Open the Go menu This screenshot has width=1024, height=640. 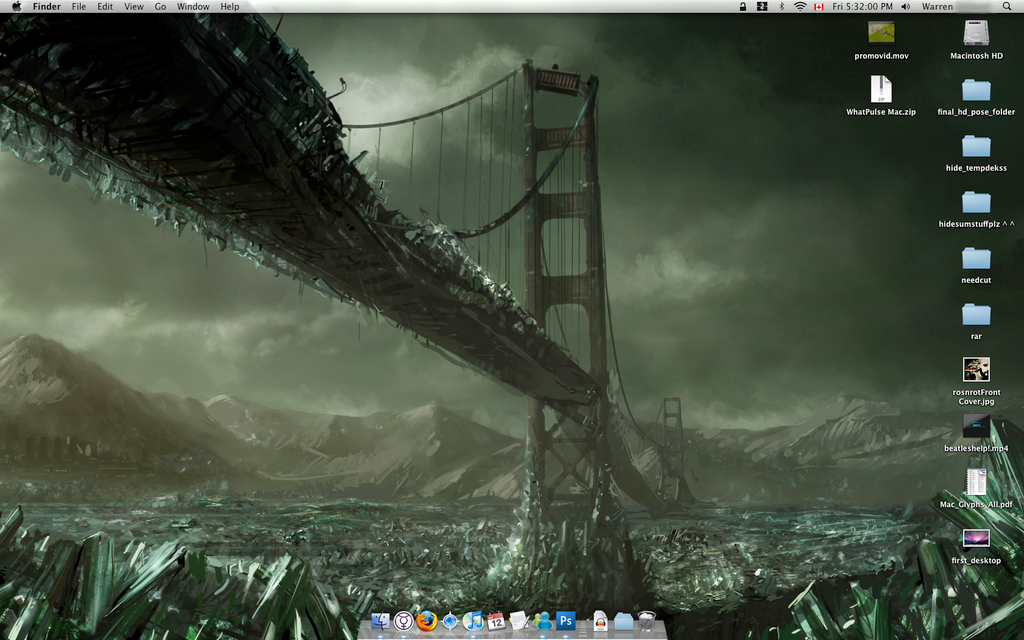pos(161,7)
